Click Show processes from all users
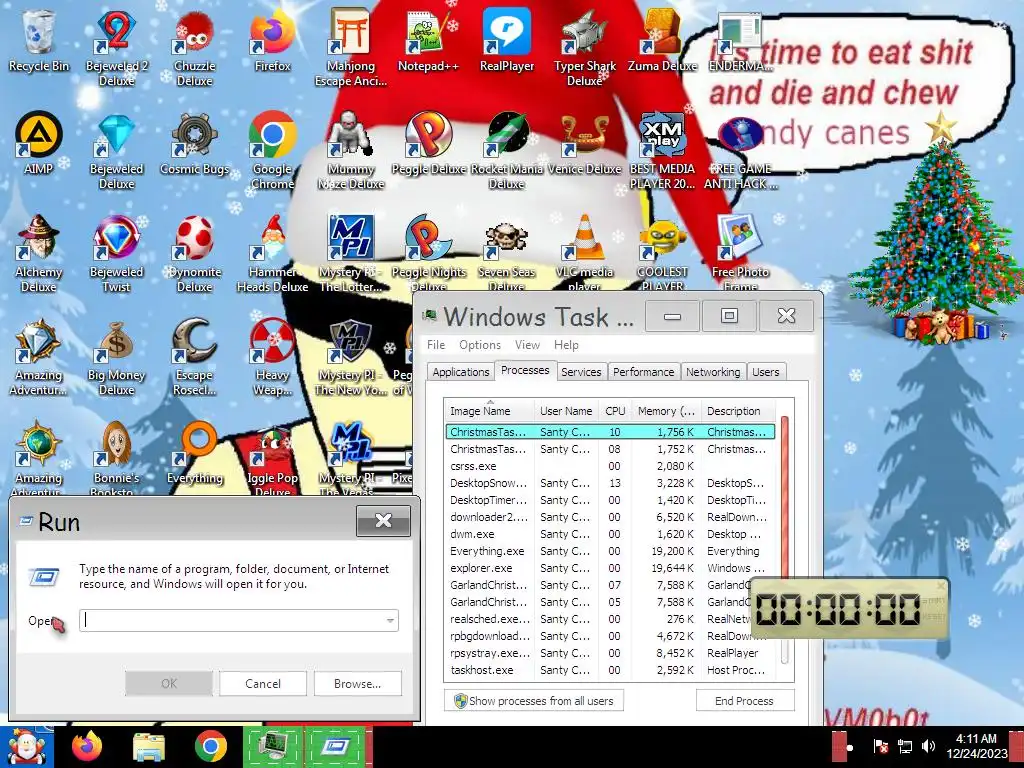1024x768 pixels. [x=534, y=701]
